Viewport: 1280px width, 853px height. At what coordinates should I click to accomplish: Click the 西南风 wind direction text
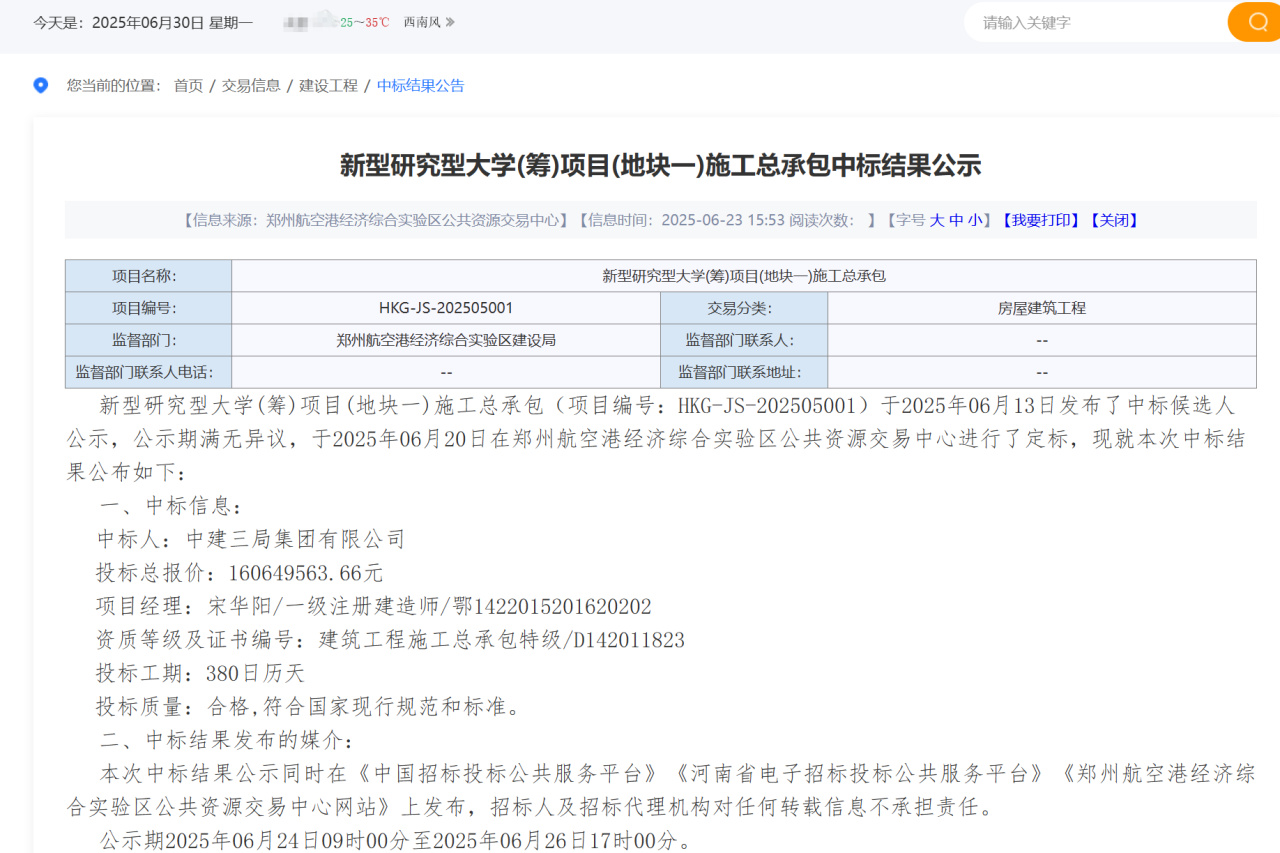point(422,22)
